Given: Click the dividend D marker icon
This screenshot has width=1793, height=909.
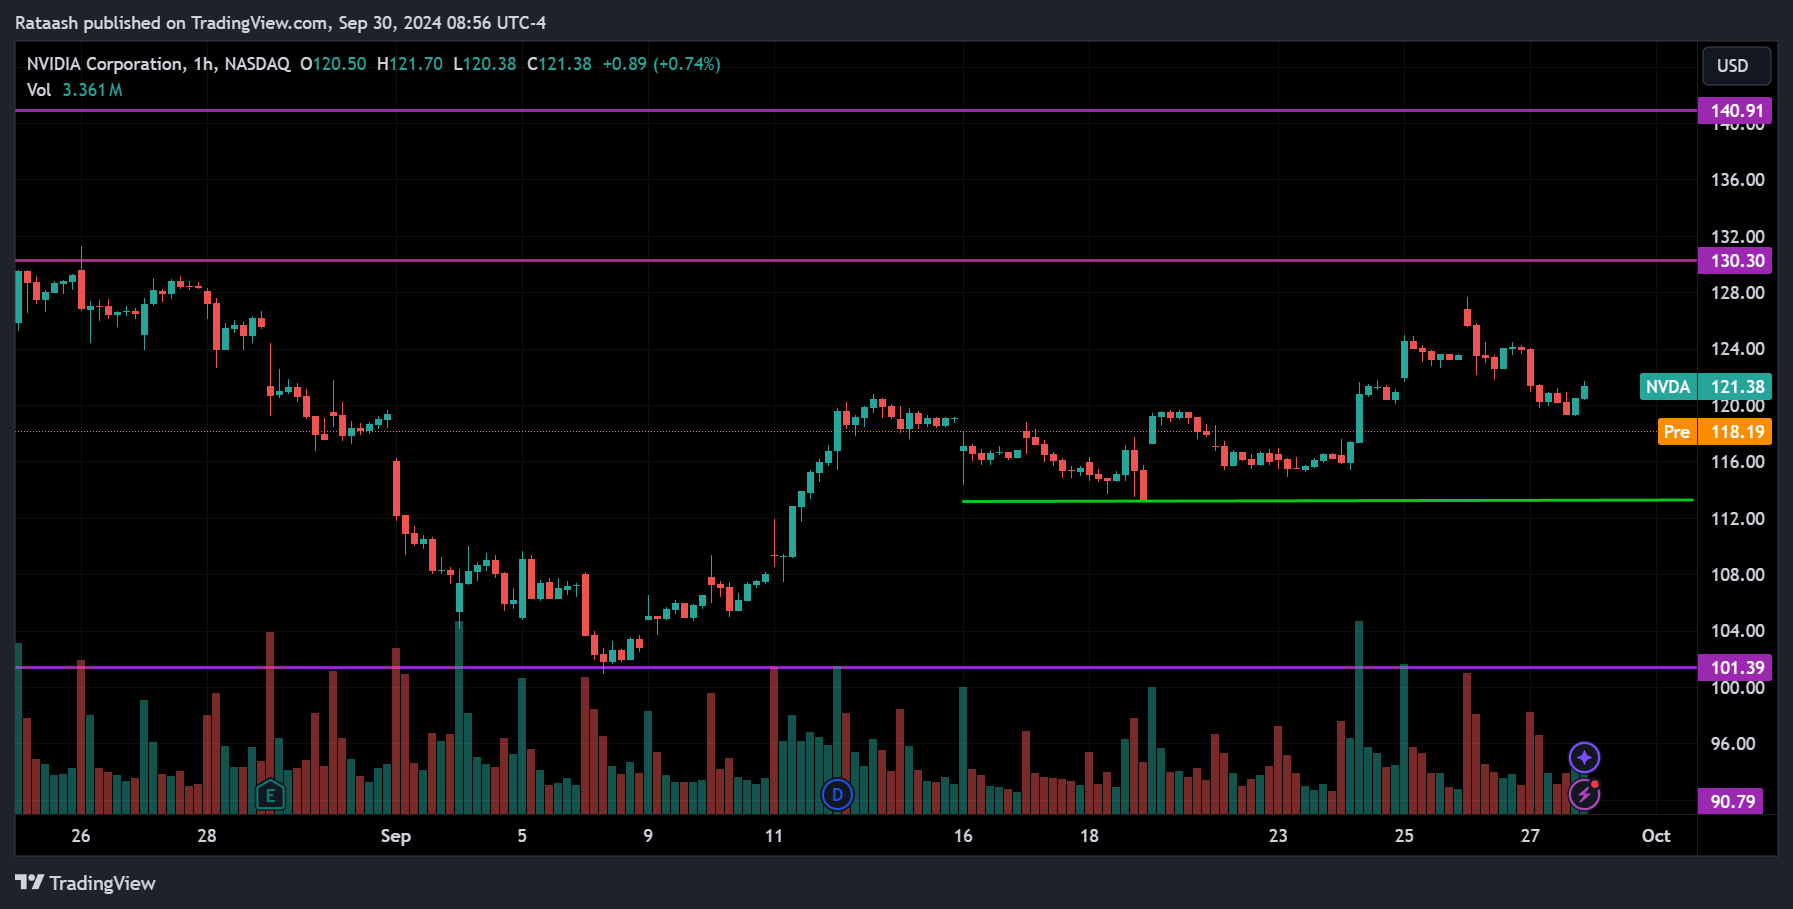Looking at the screenshot, I should [x=837, y=795].
